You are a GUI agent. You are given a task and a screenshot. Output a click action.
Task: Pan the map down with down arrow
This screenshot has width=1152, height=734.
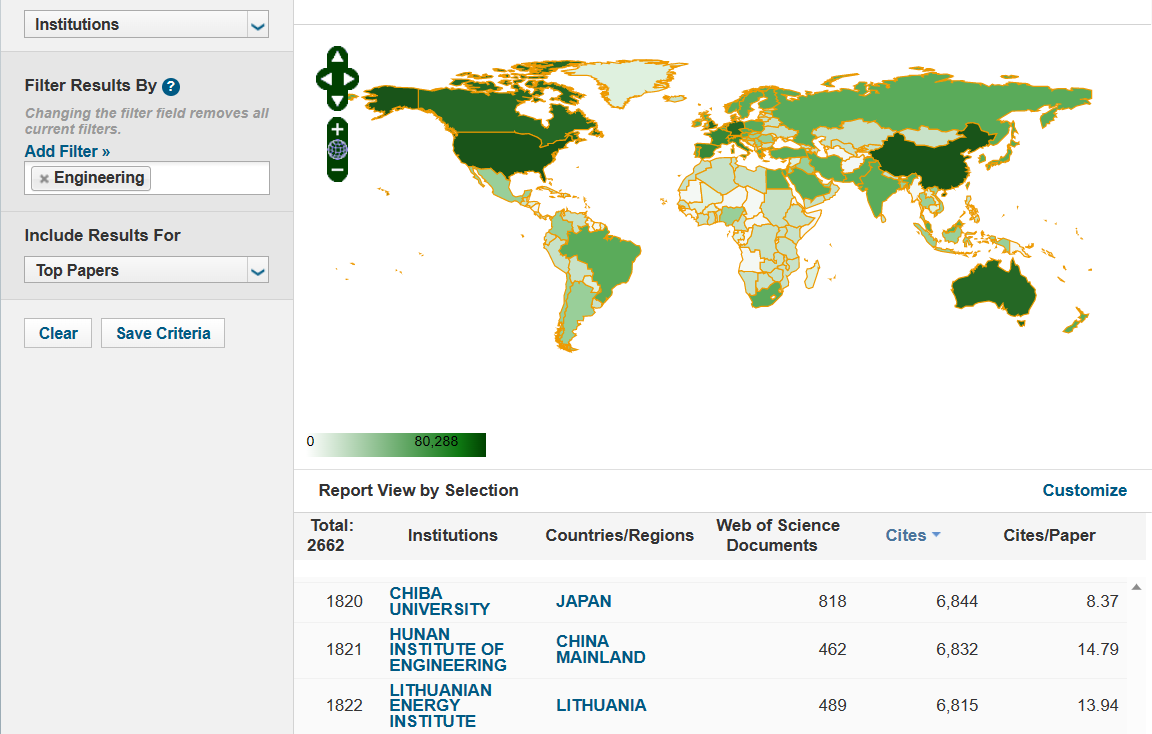(x=337, y=99)
